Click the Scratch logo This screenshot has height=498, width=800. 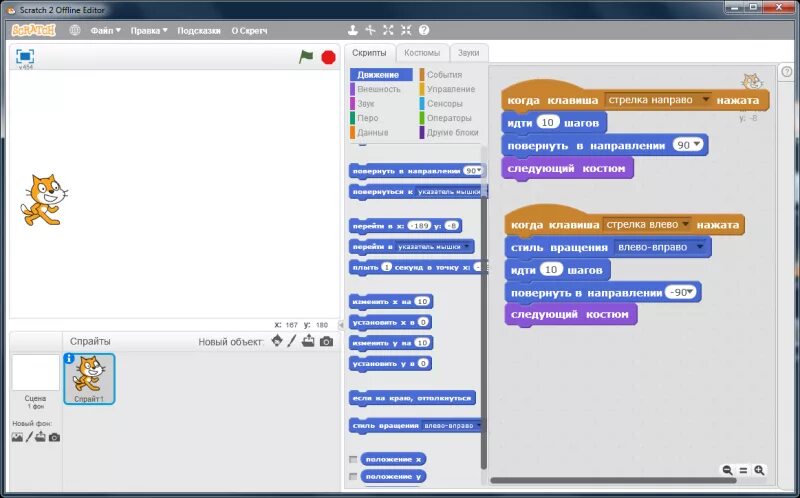point(33,30)
